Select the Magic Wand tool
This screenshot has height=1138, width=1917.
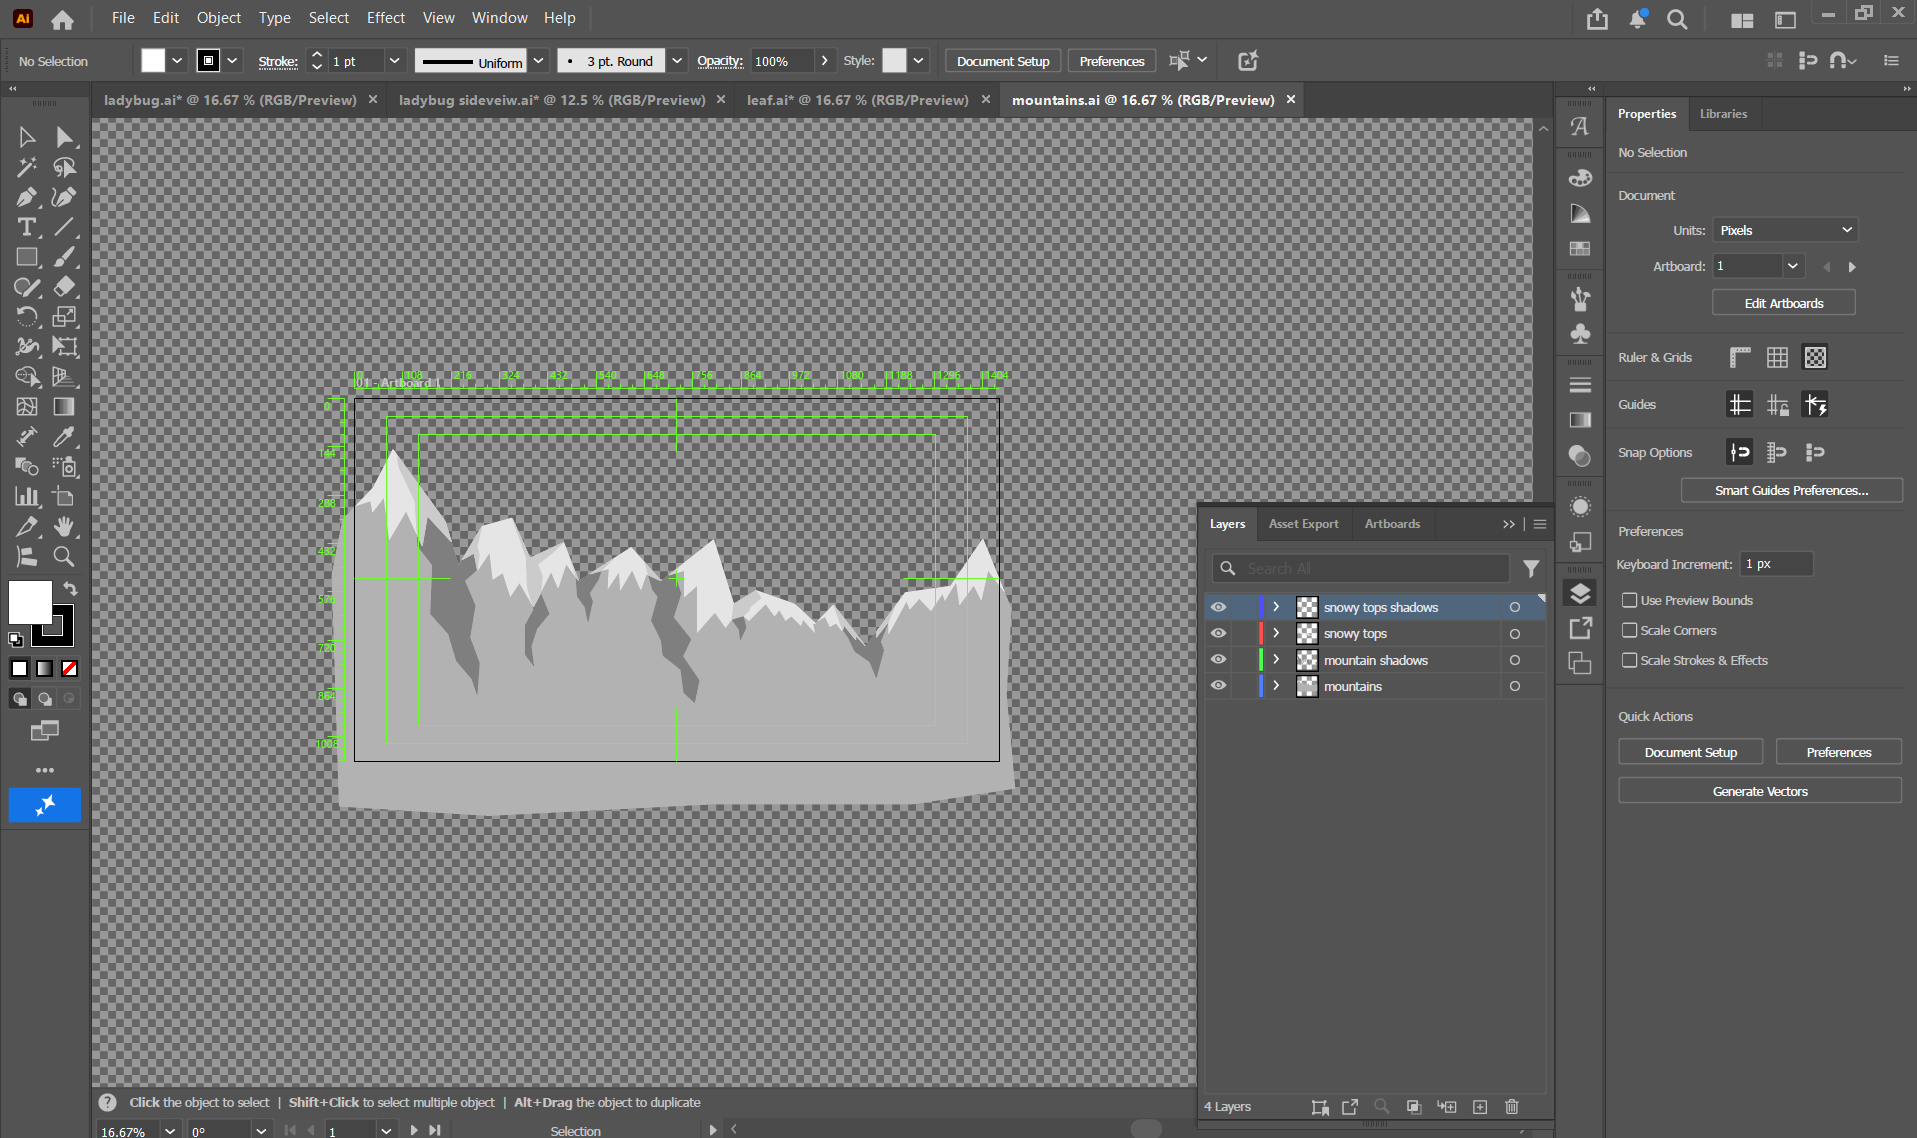(27, 167)
